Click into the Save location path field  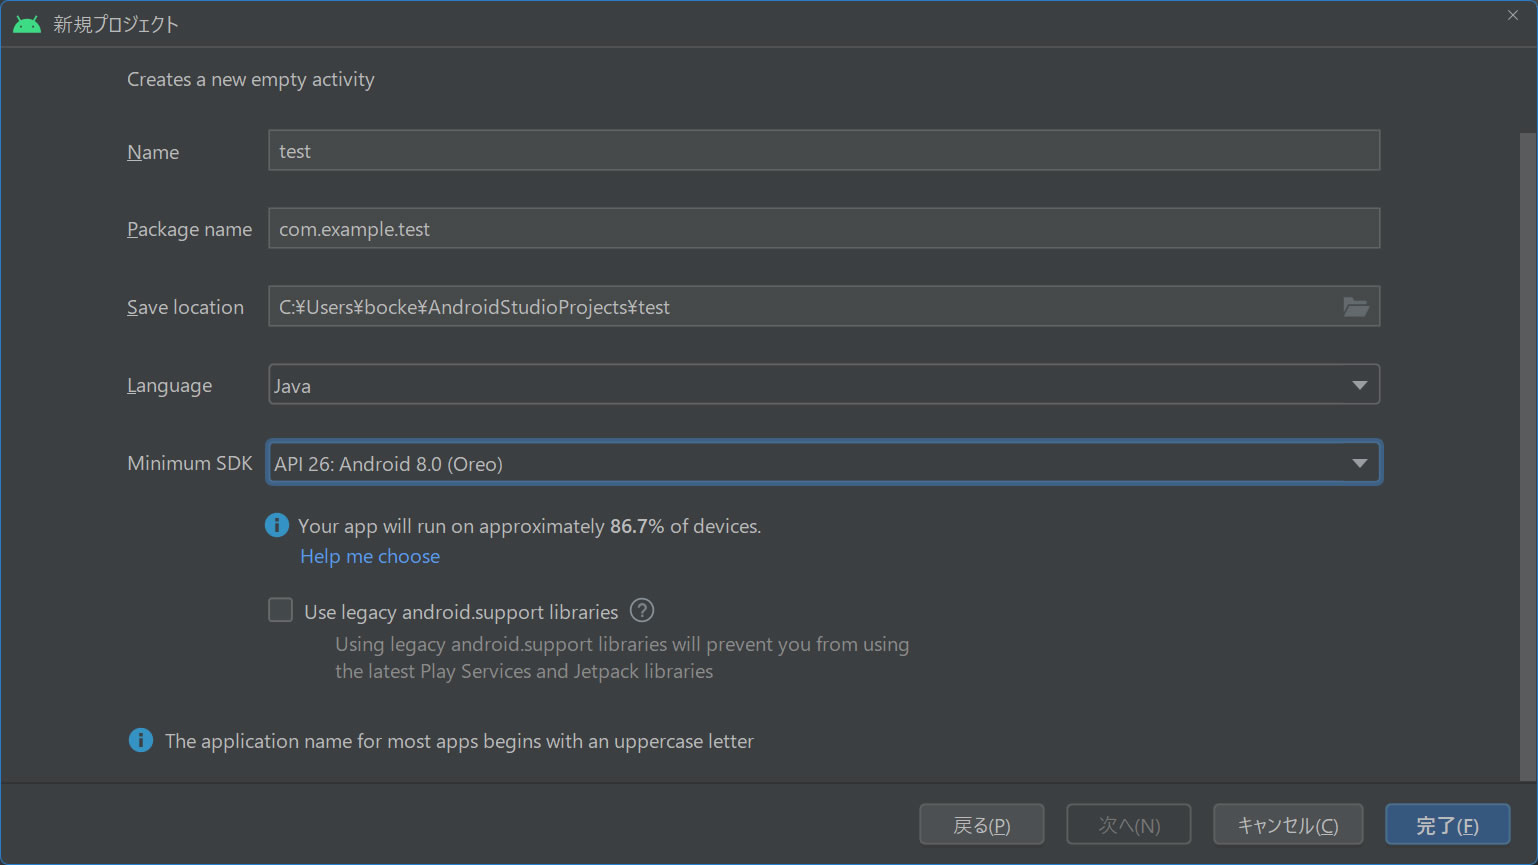tap(800, 307)
